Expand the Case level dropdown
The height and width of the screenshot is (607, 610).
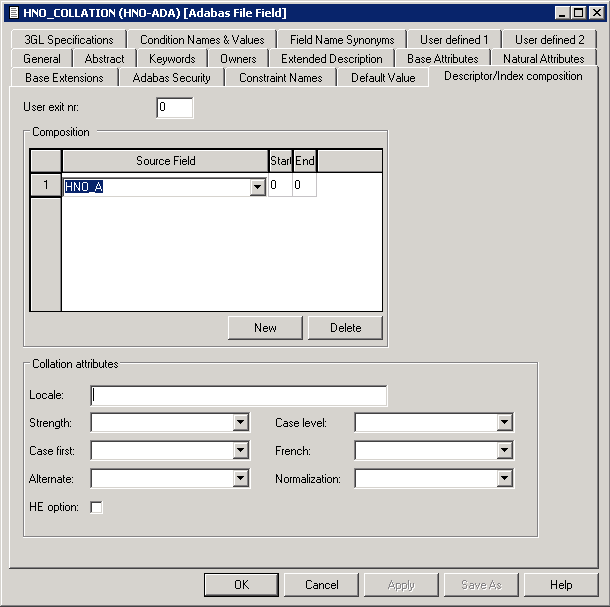tap(505, 423)
